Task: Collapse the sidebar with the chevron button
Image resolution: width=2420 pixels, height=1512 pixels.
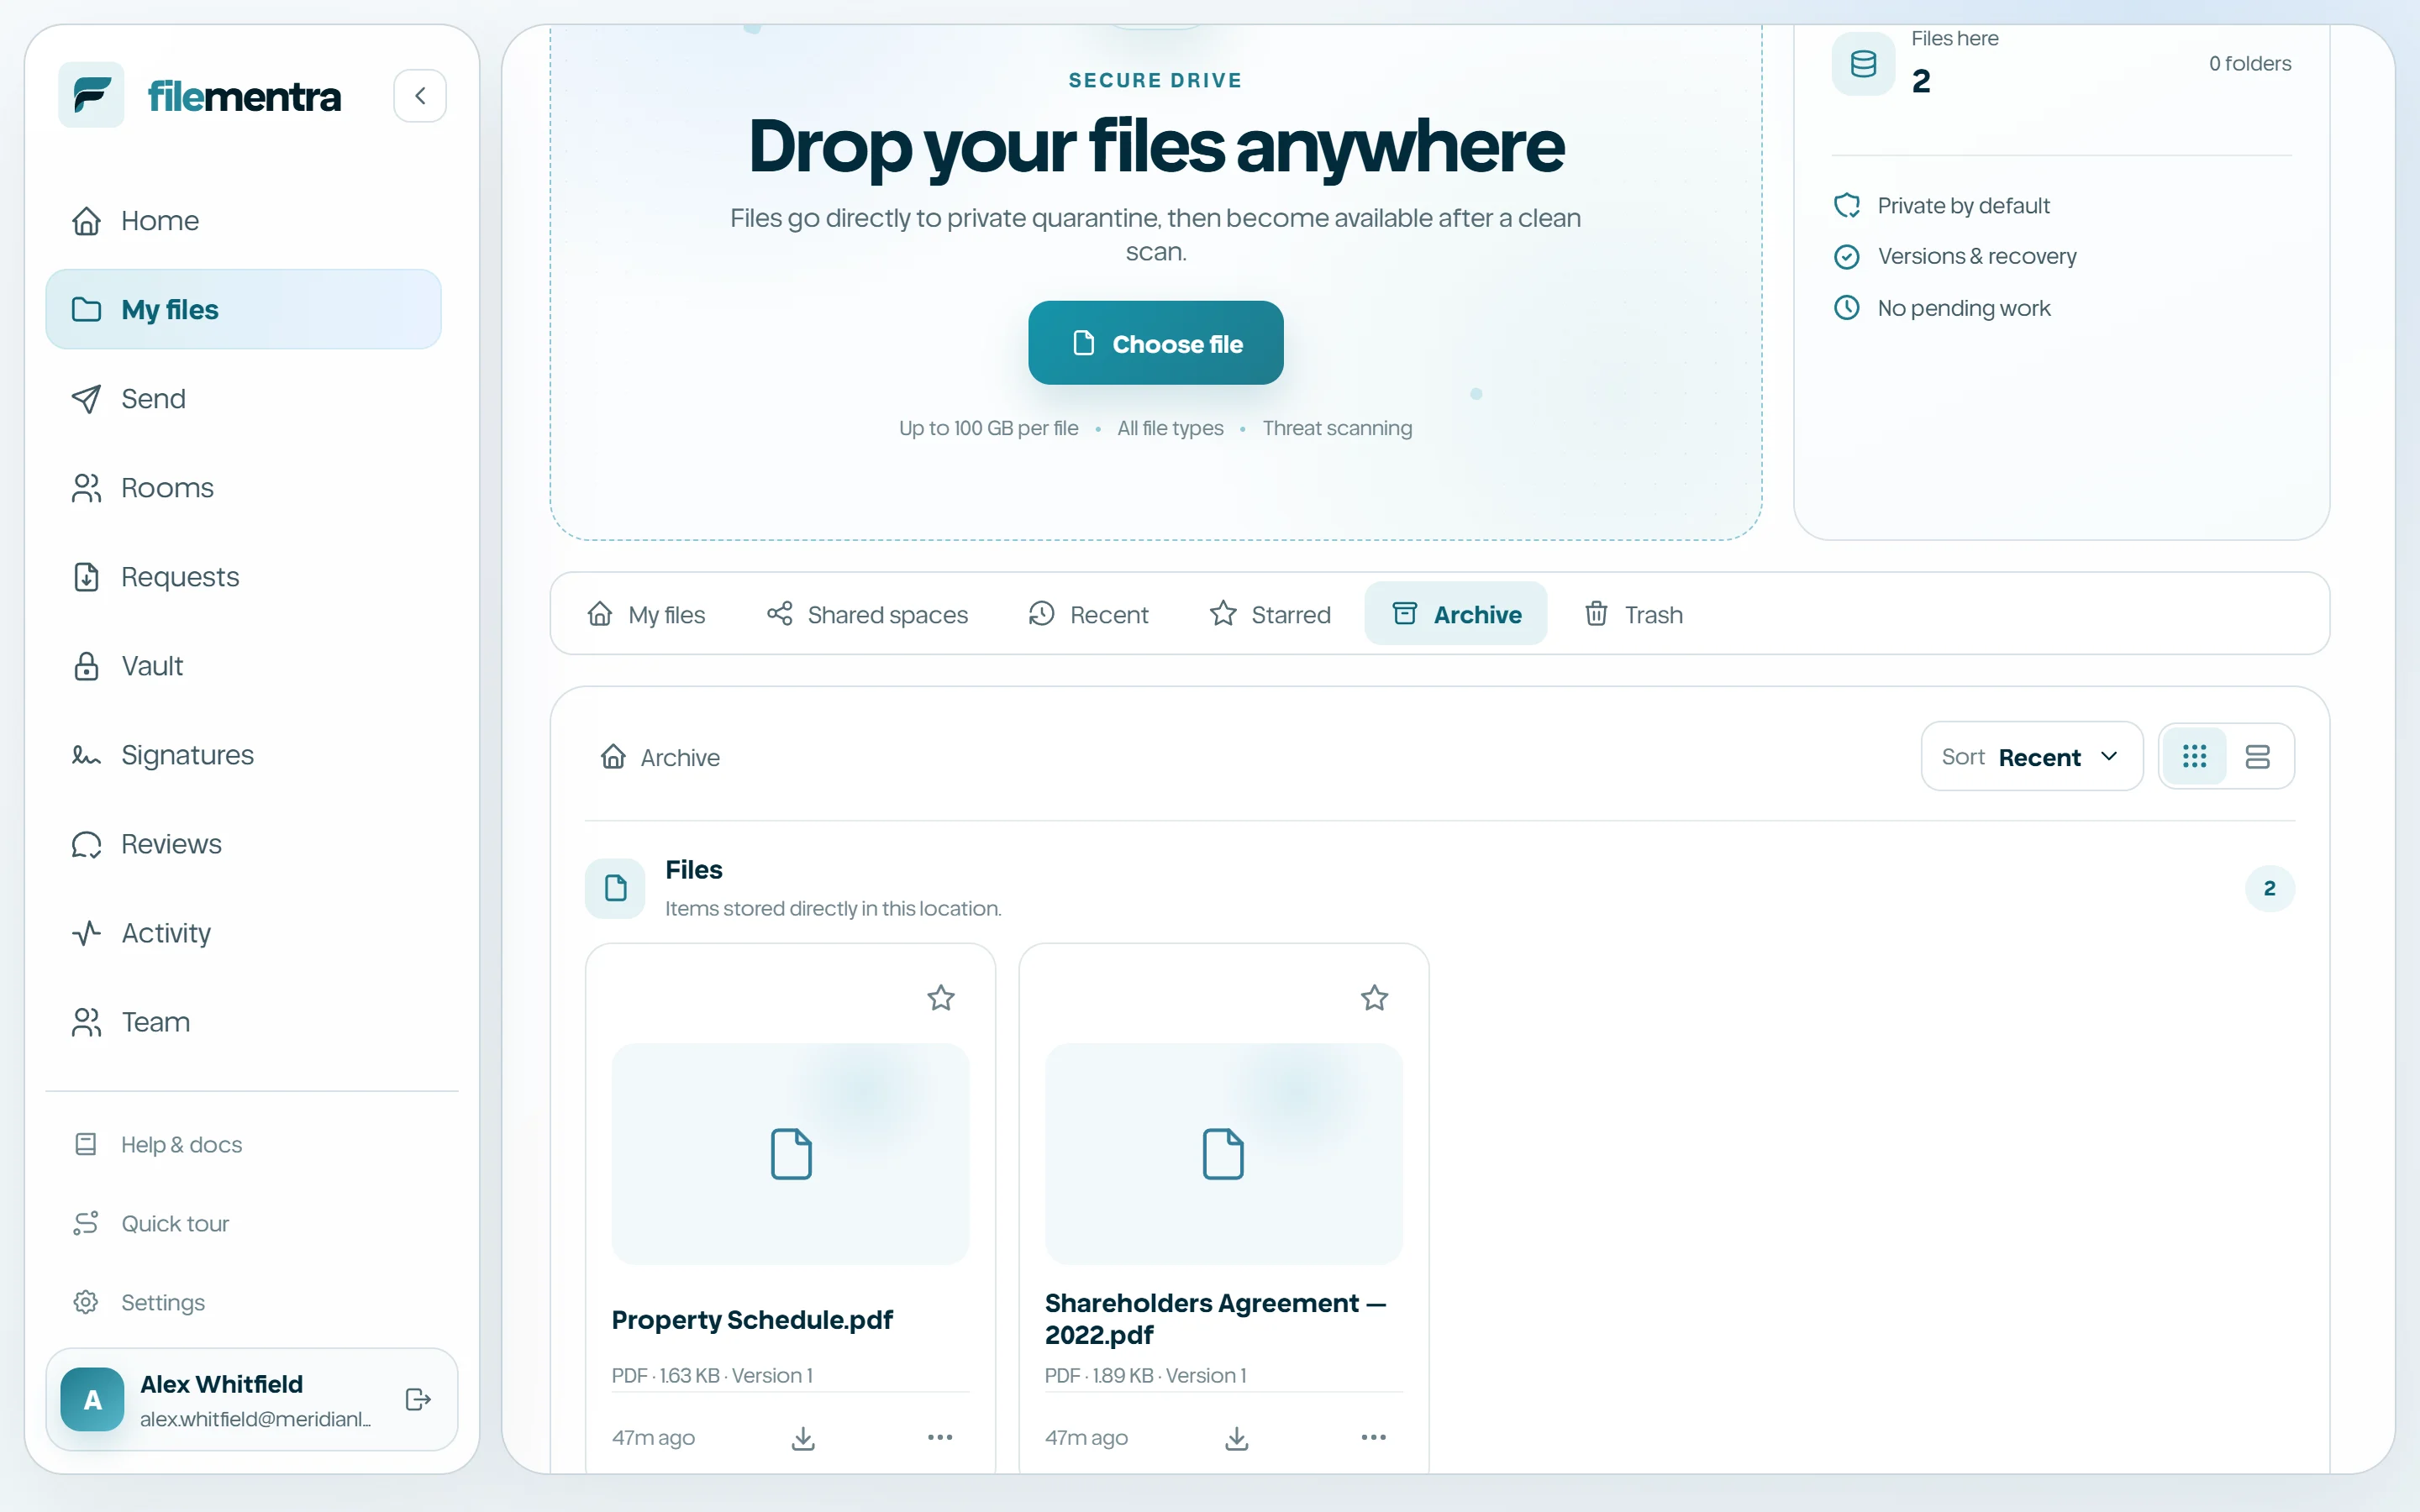Action: (420, 96)
